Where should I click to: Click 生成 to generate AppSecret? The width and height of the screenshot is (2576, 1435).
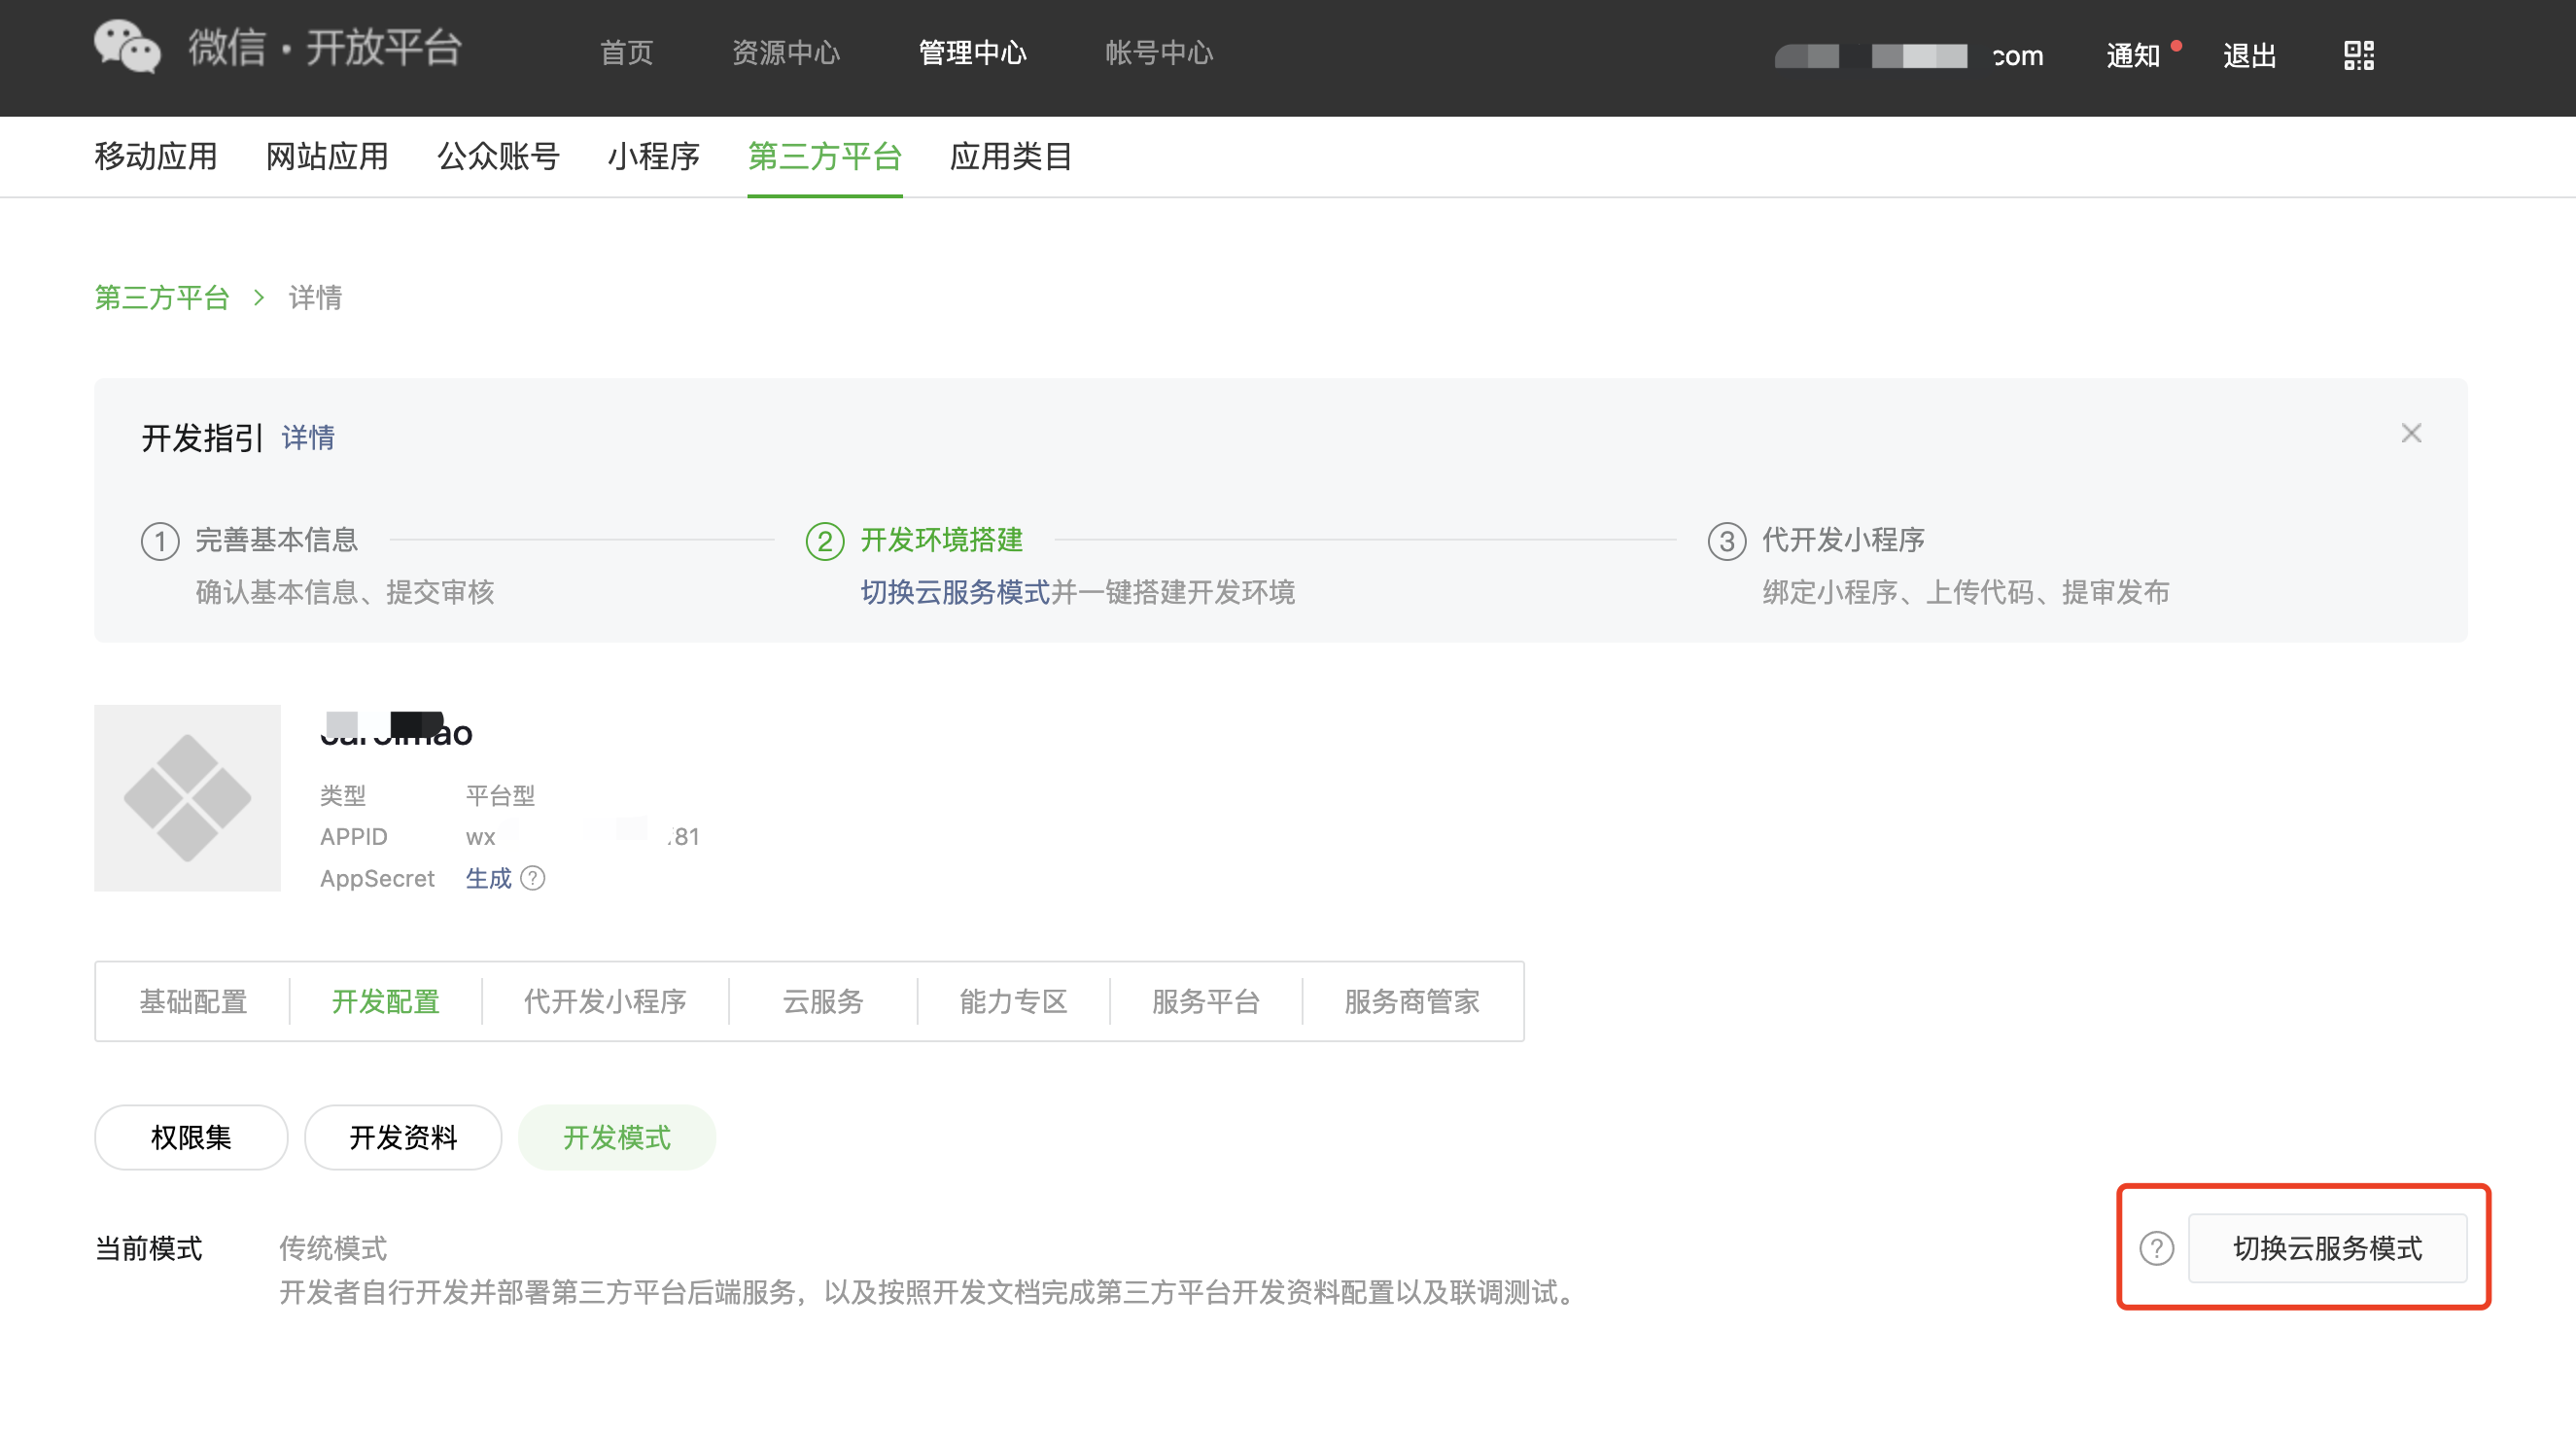488,878
